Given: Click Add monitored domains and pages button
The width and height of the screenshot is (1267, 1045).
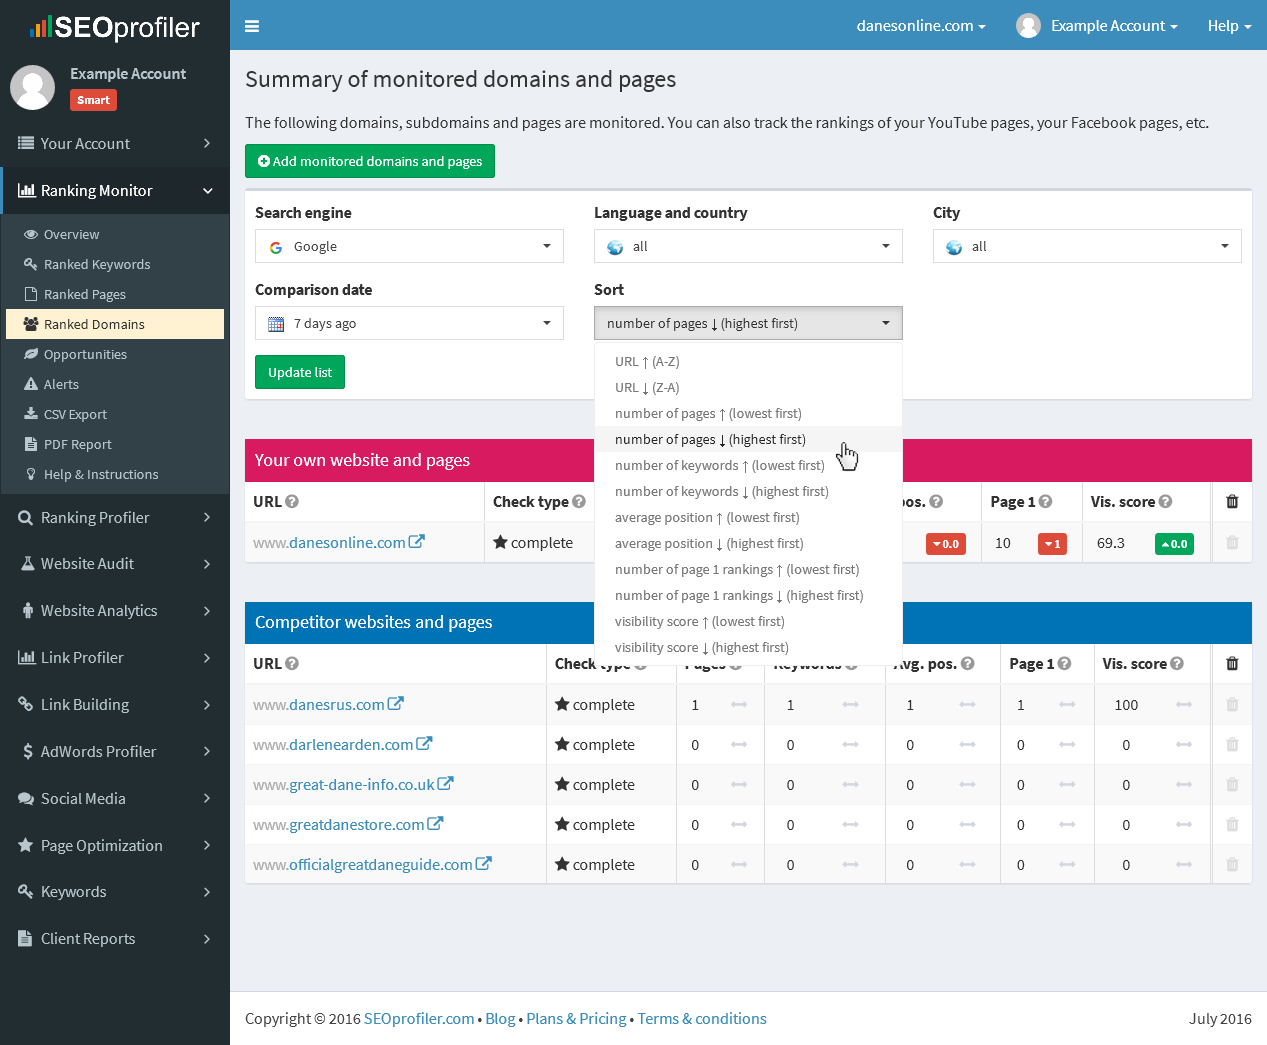Looking at the screenshot, I should pyautogui.click(x=370, y=161).
